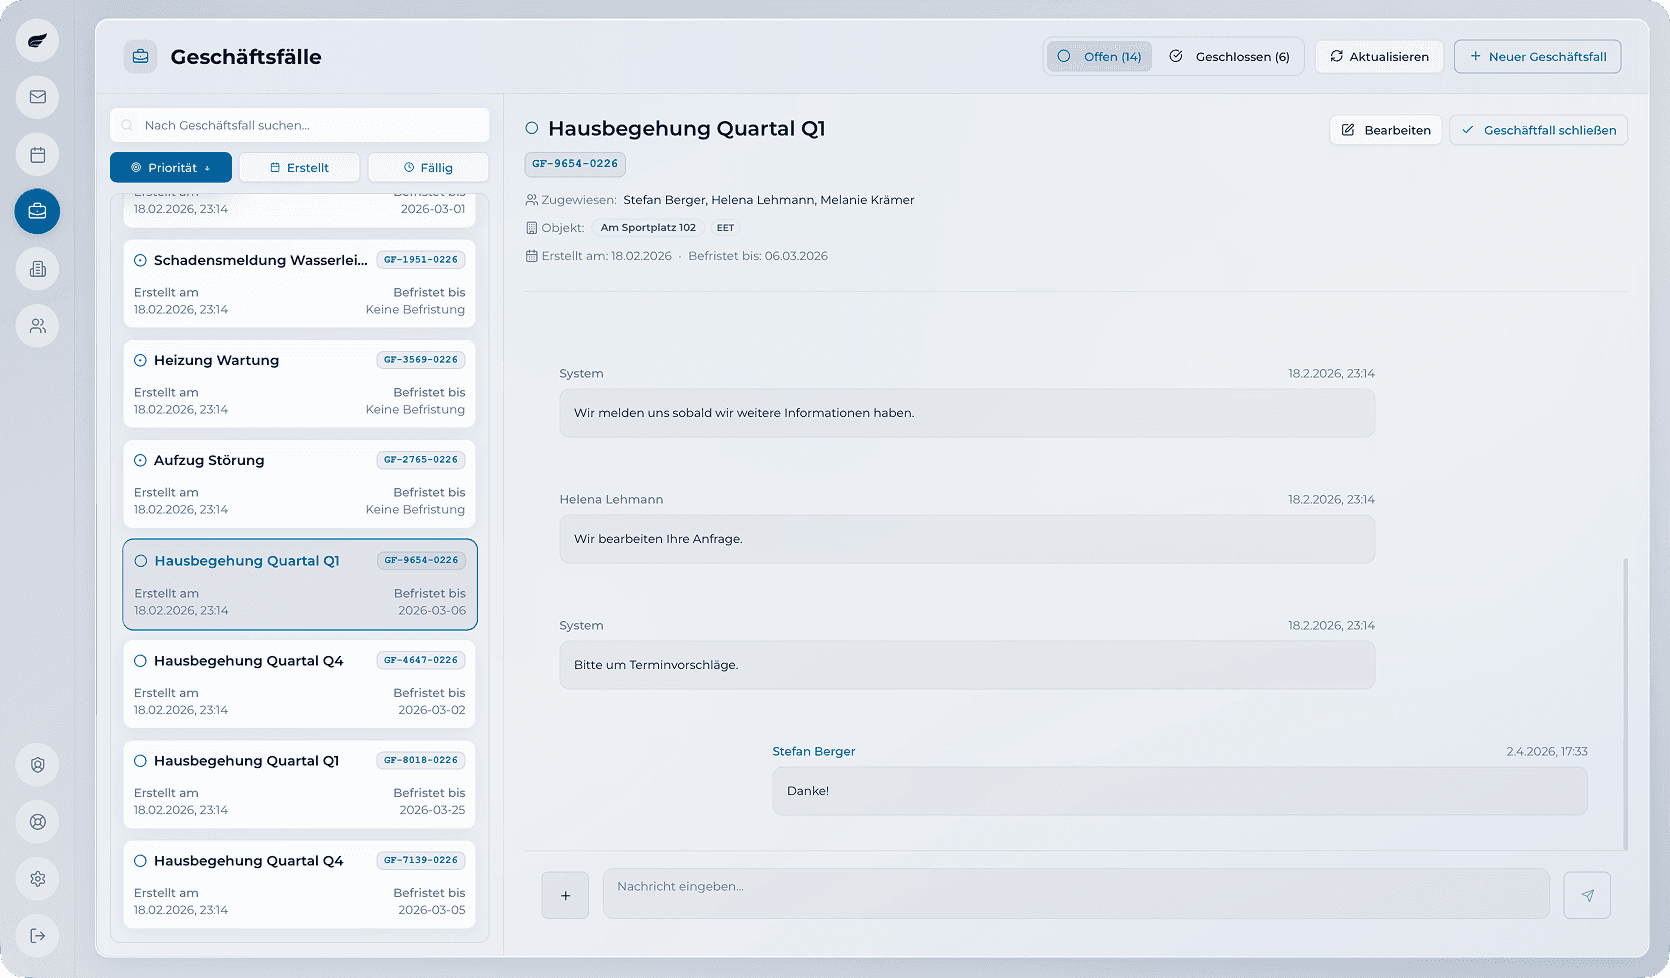Open the lifebuoy support sidebar icon
Viewport: 1670px width, 978px height.
[x=37, y=822]
